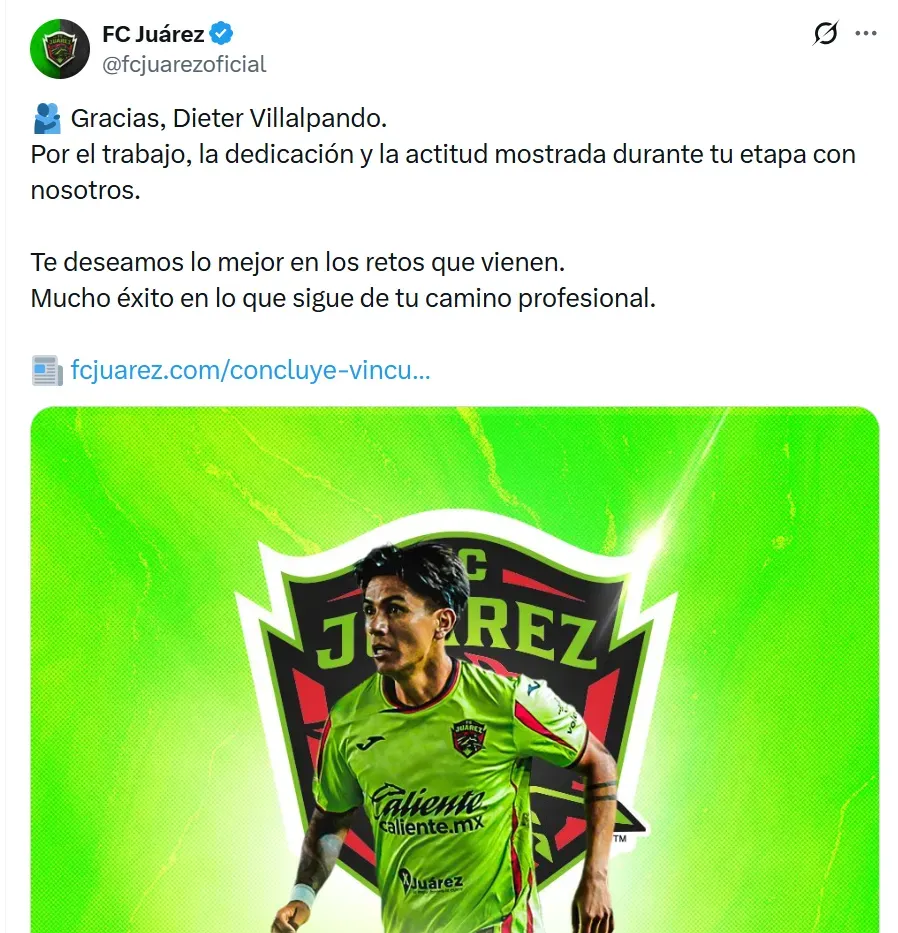The image size is (898, 933).
Task: Click the club crest on the jersey chest
Action: (468, 738)
